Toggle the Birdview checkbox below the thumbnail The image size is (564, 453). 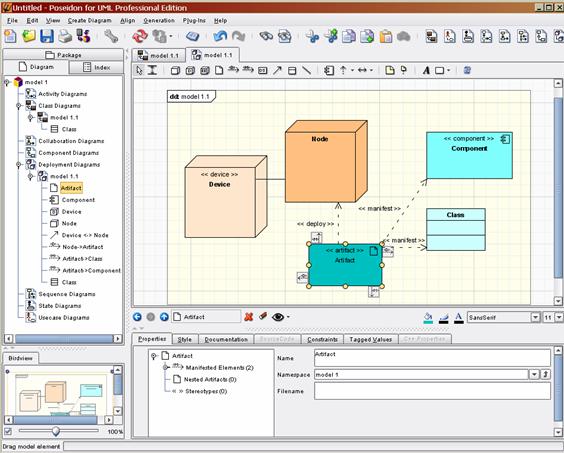coord(8,431)
